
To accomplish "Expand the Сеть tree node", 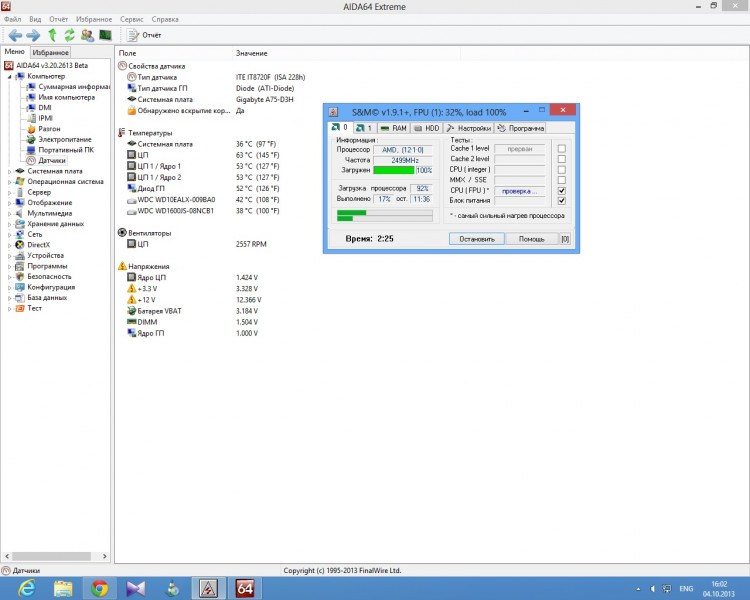I will [x=9, y=234].
